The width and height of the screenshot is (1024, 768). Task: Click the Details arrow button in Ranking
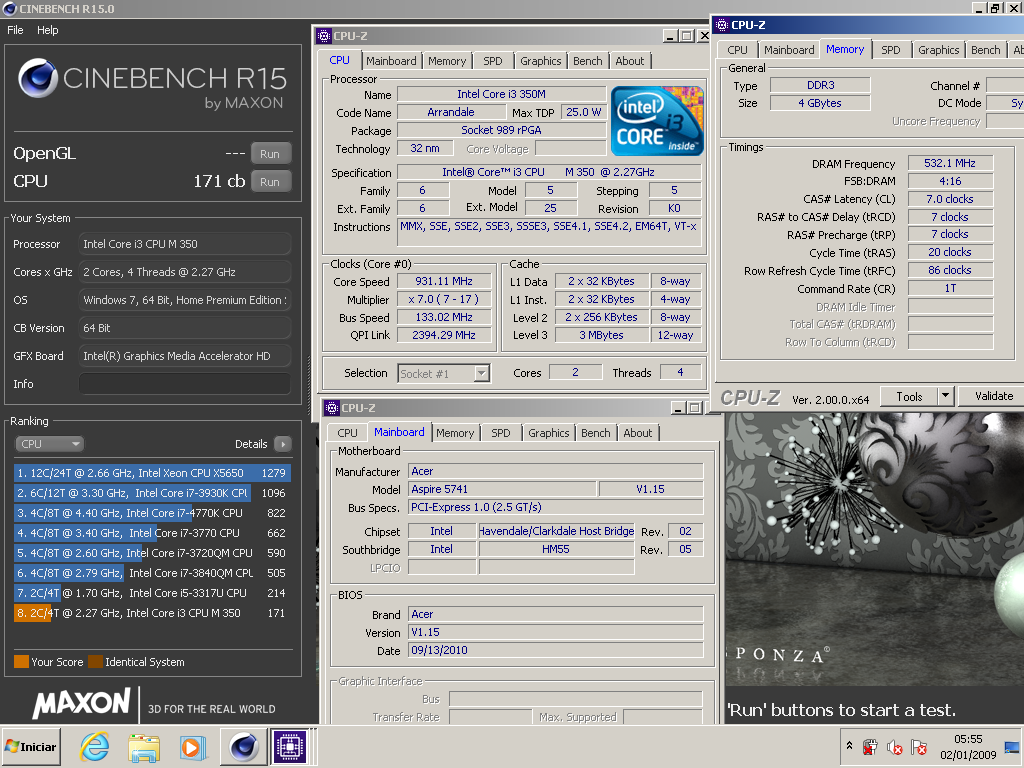[x=283, y=444]
